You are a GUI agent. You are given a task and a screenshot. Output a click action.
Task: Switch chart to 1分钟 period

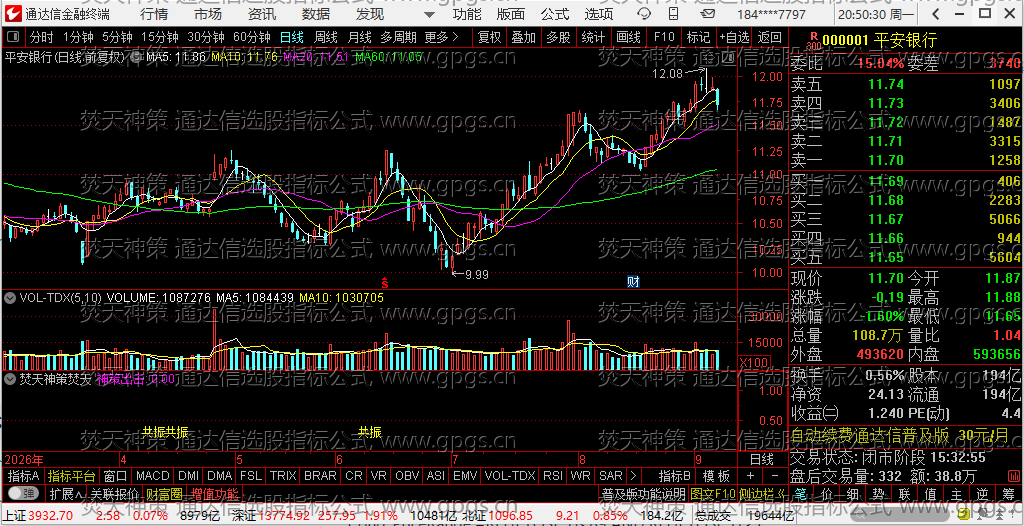(78, 37)
